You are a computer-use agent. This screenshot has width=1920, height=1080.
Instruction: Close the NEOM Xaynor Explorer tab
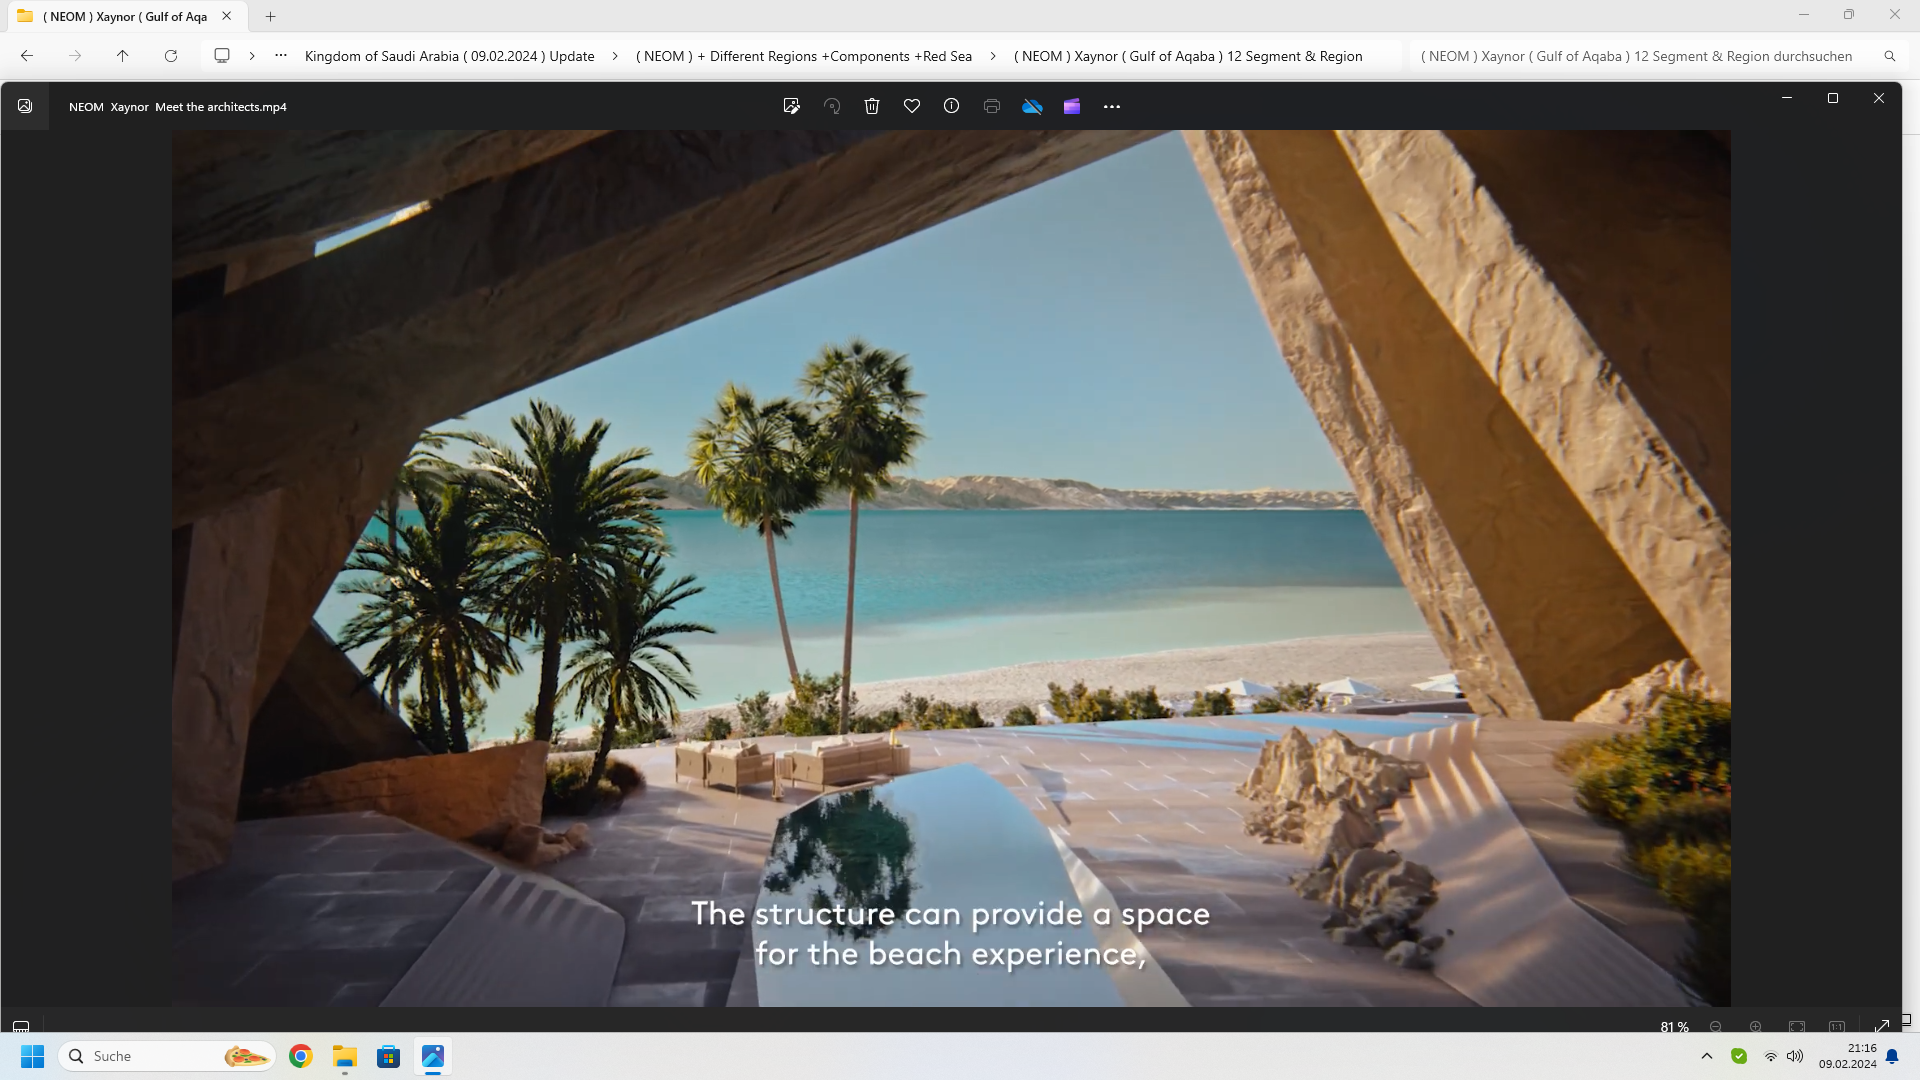pos(227,16)
